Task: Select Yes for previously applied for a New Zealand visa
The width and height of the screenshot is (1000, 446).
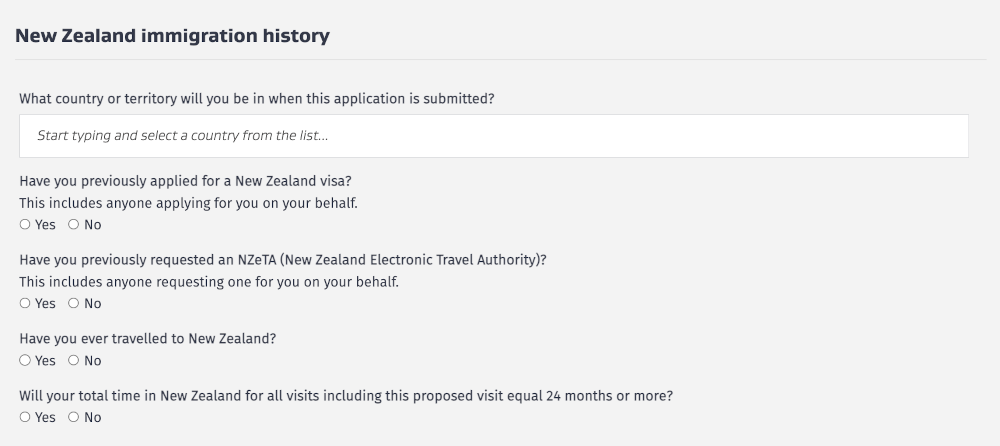Action: pos(25,225)
